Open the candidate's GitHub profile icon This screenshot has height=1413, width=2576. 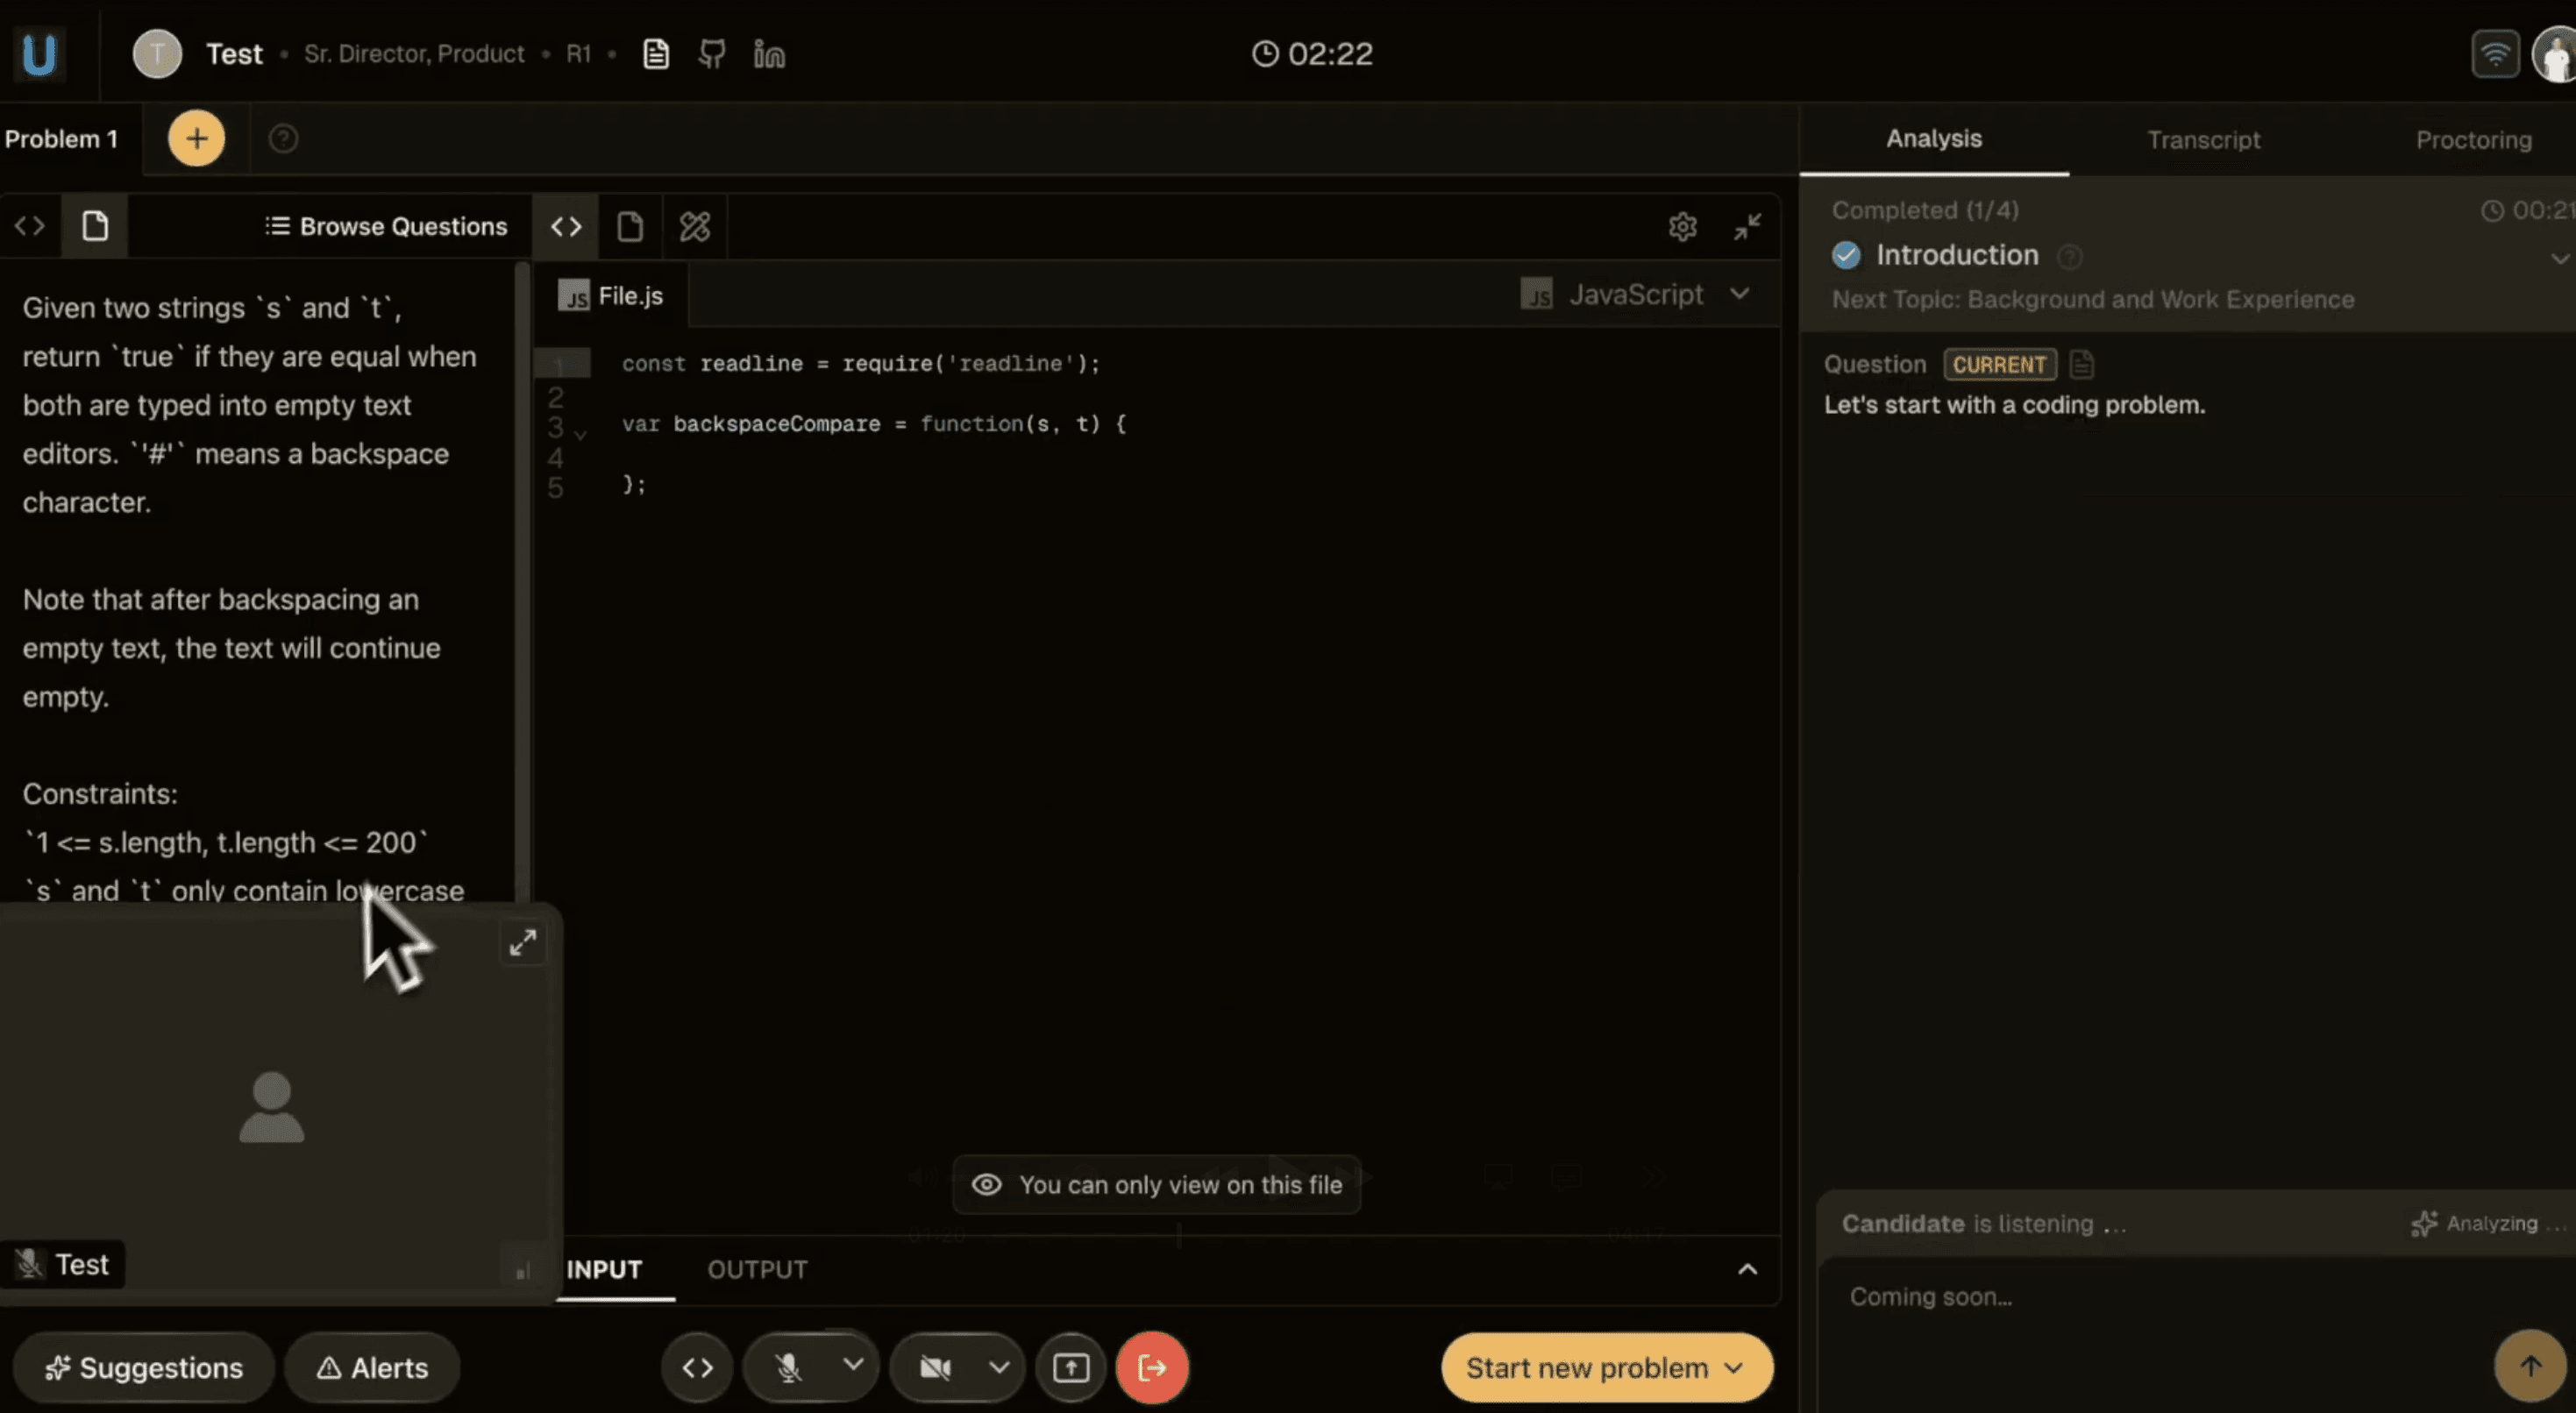coord(711,54)
